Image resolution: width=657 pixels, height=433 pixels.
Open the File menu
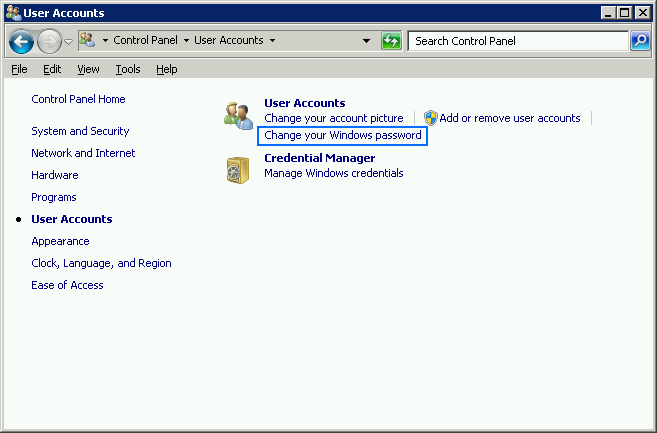tap(19, 69)
